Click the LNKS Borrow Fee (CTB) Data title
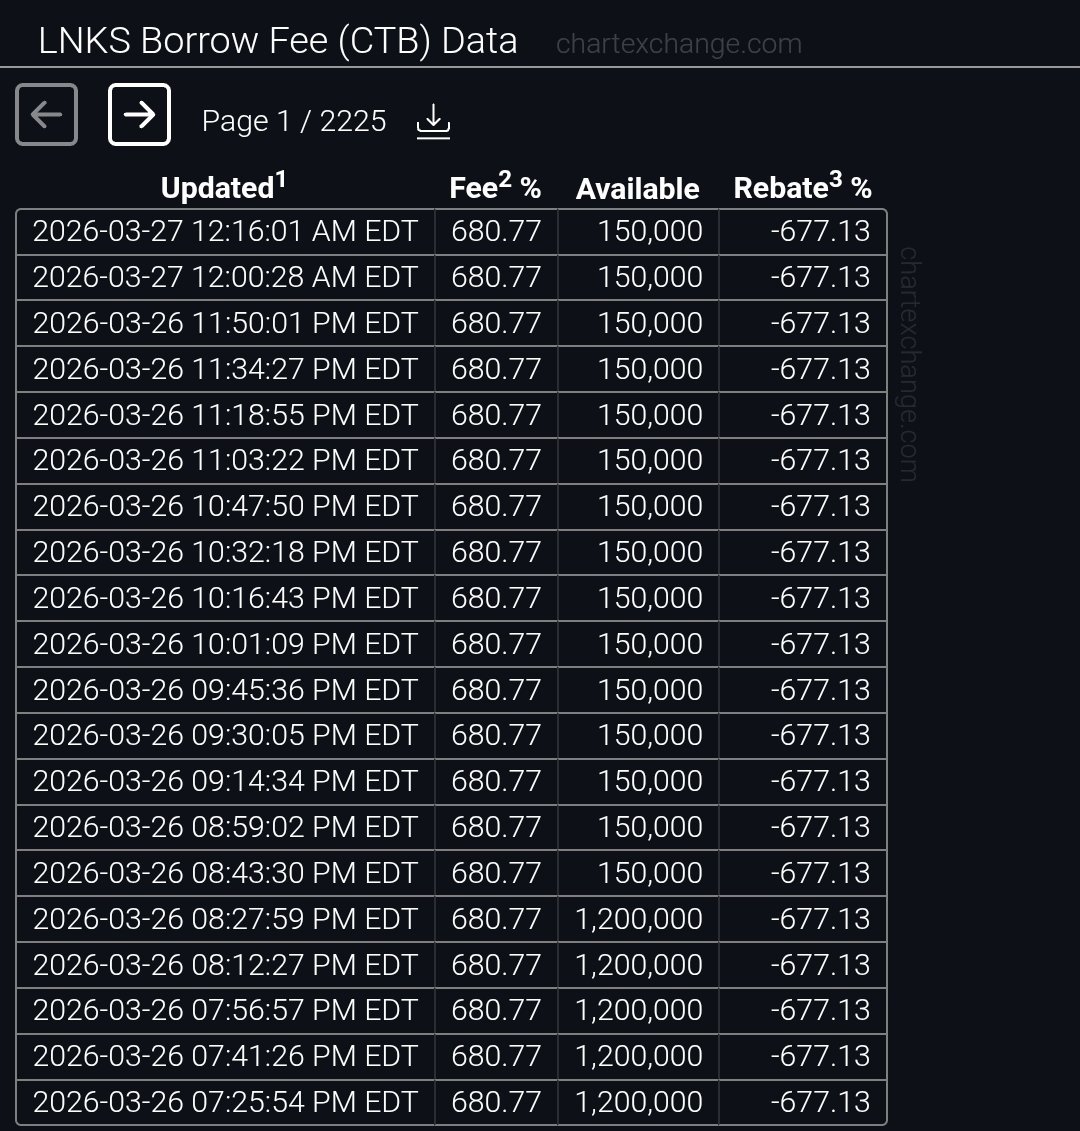The width and height of the screenshot is (1080, 1131). (278, 40)
